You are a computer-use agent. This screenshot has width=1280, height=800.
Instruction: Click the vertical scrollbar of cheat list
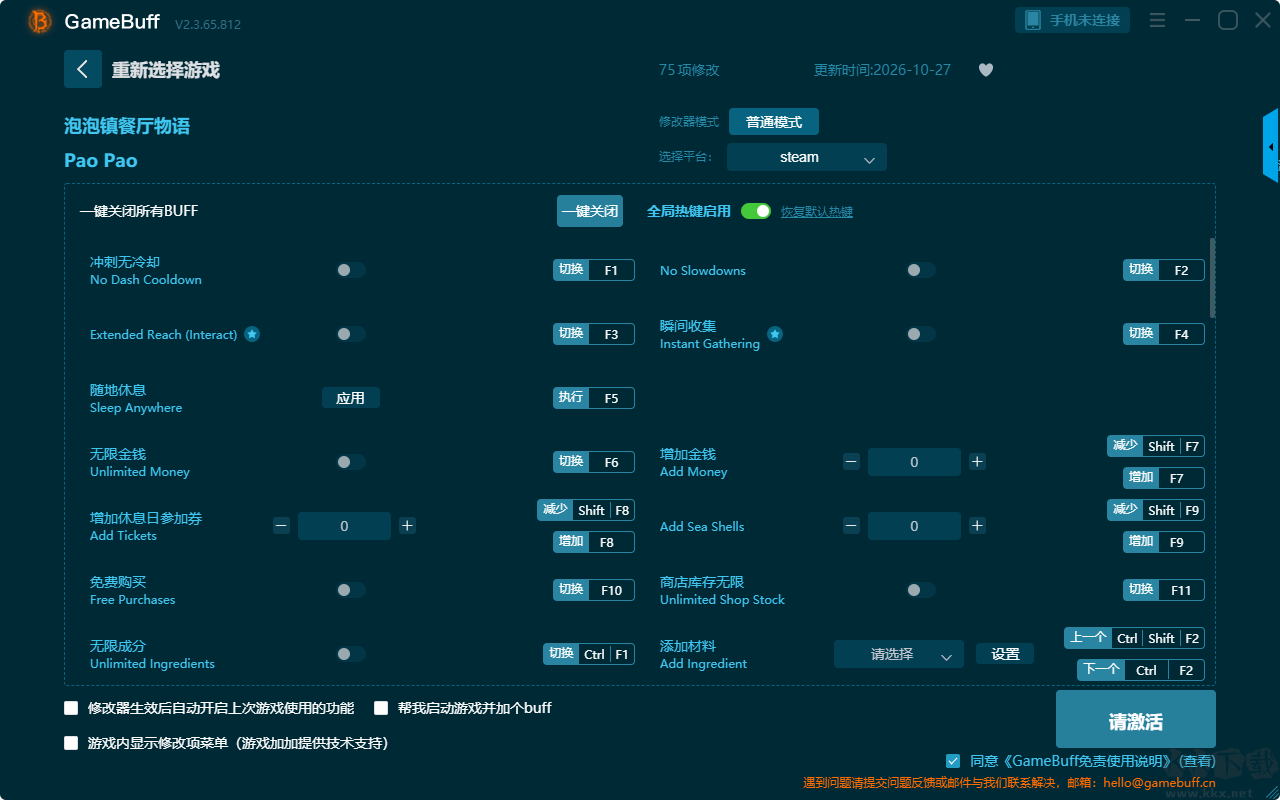pos(1213,278)
